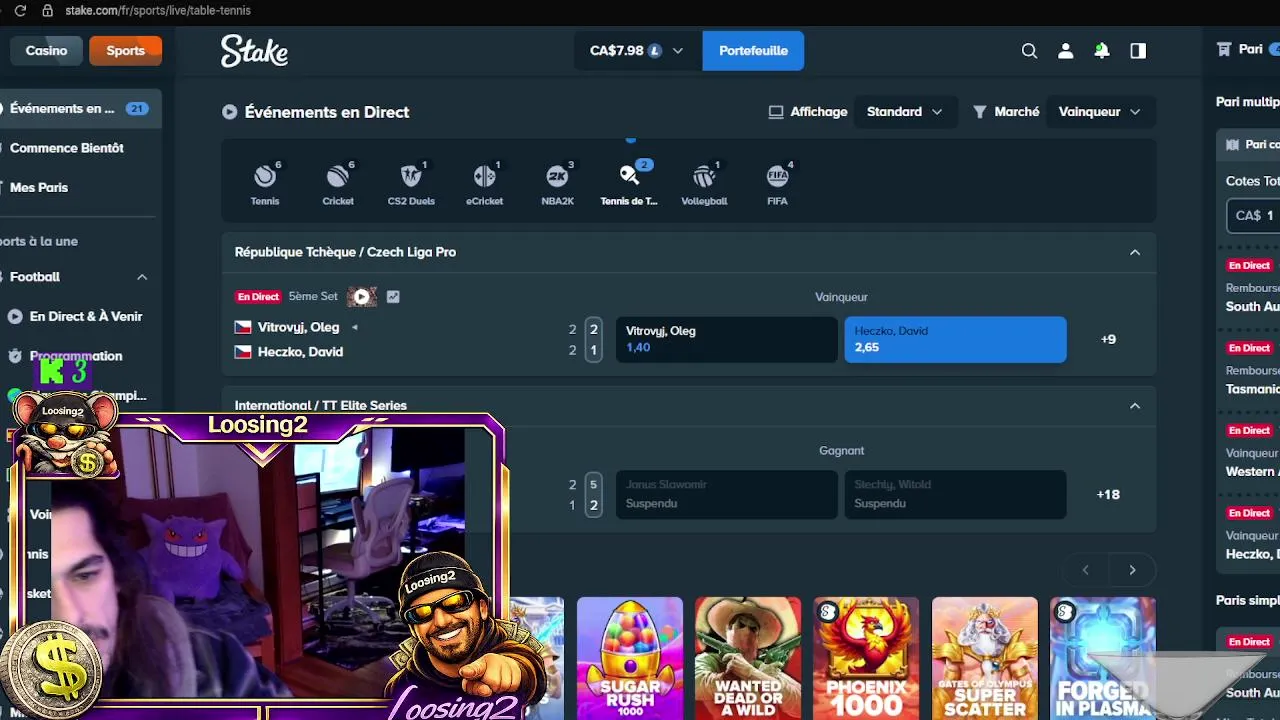
Task: Switch to the Sports tab
Action: [x=125, y=51]
